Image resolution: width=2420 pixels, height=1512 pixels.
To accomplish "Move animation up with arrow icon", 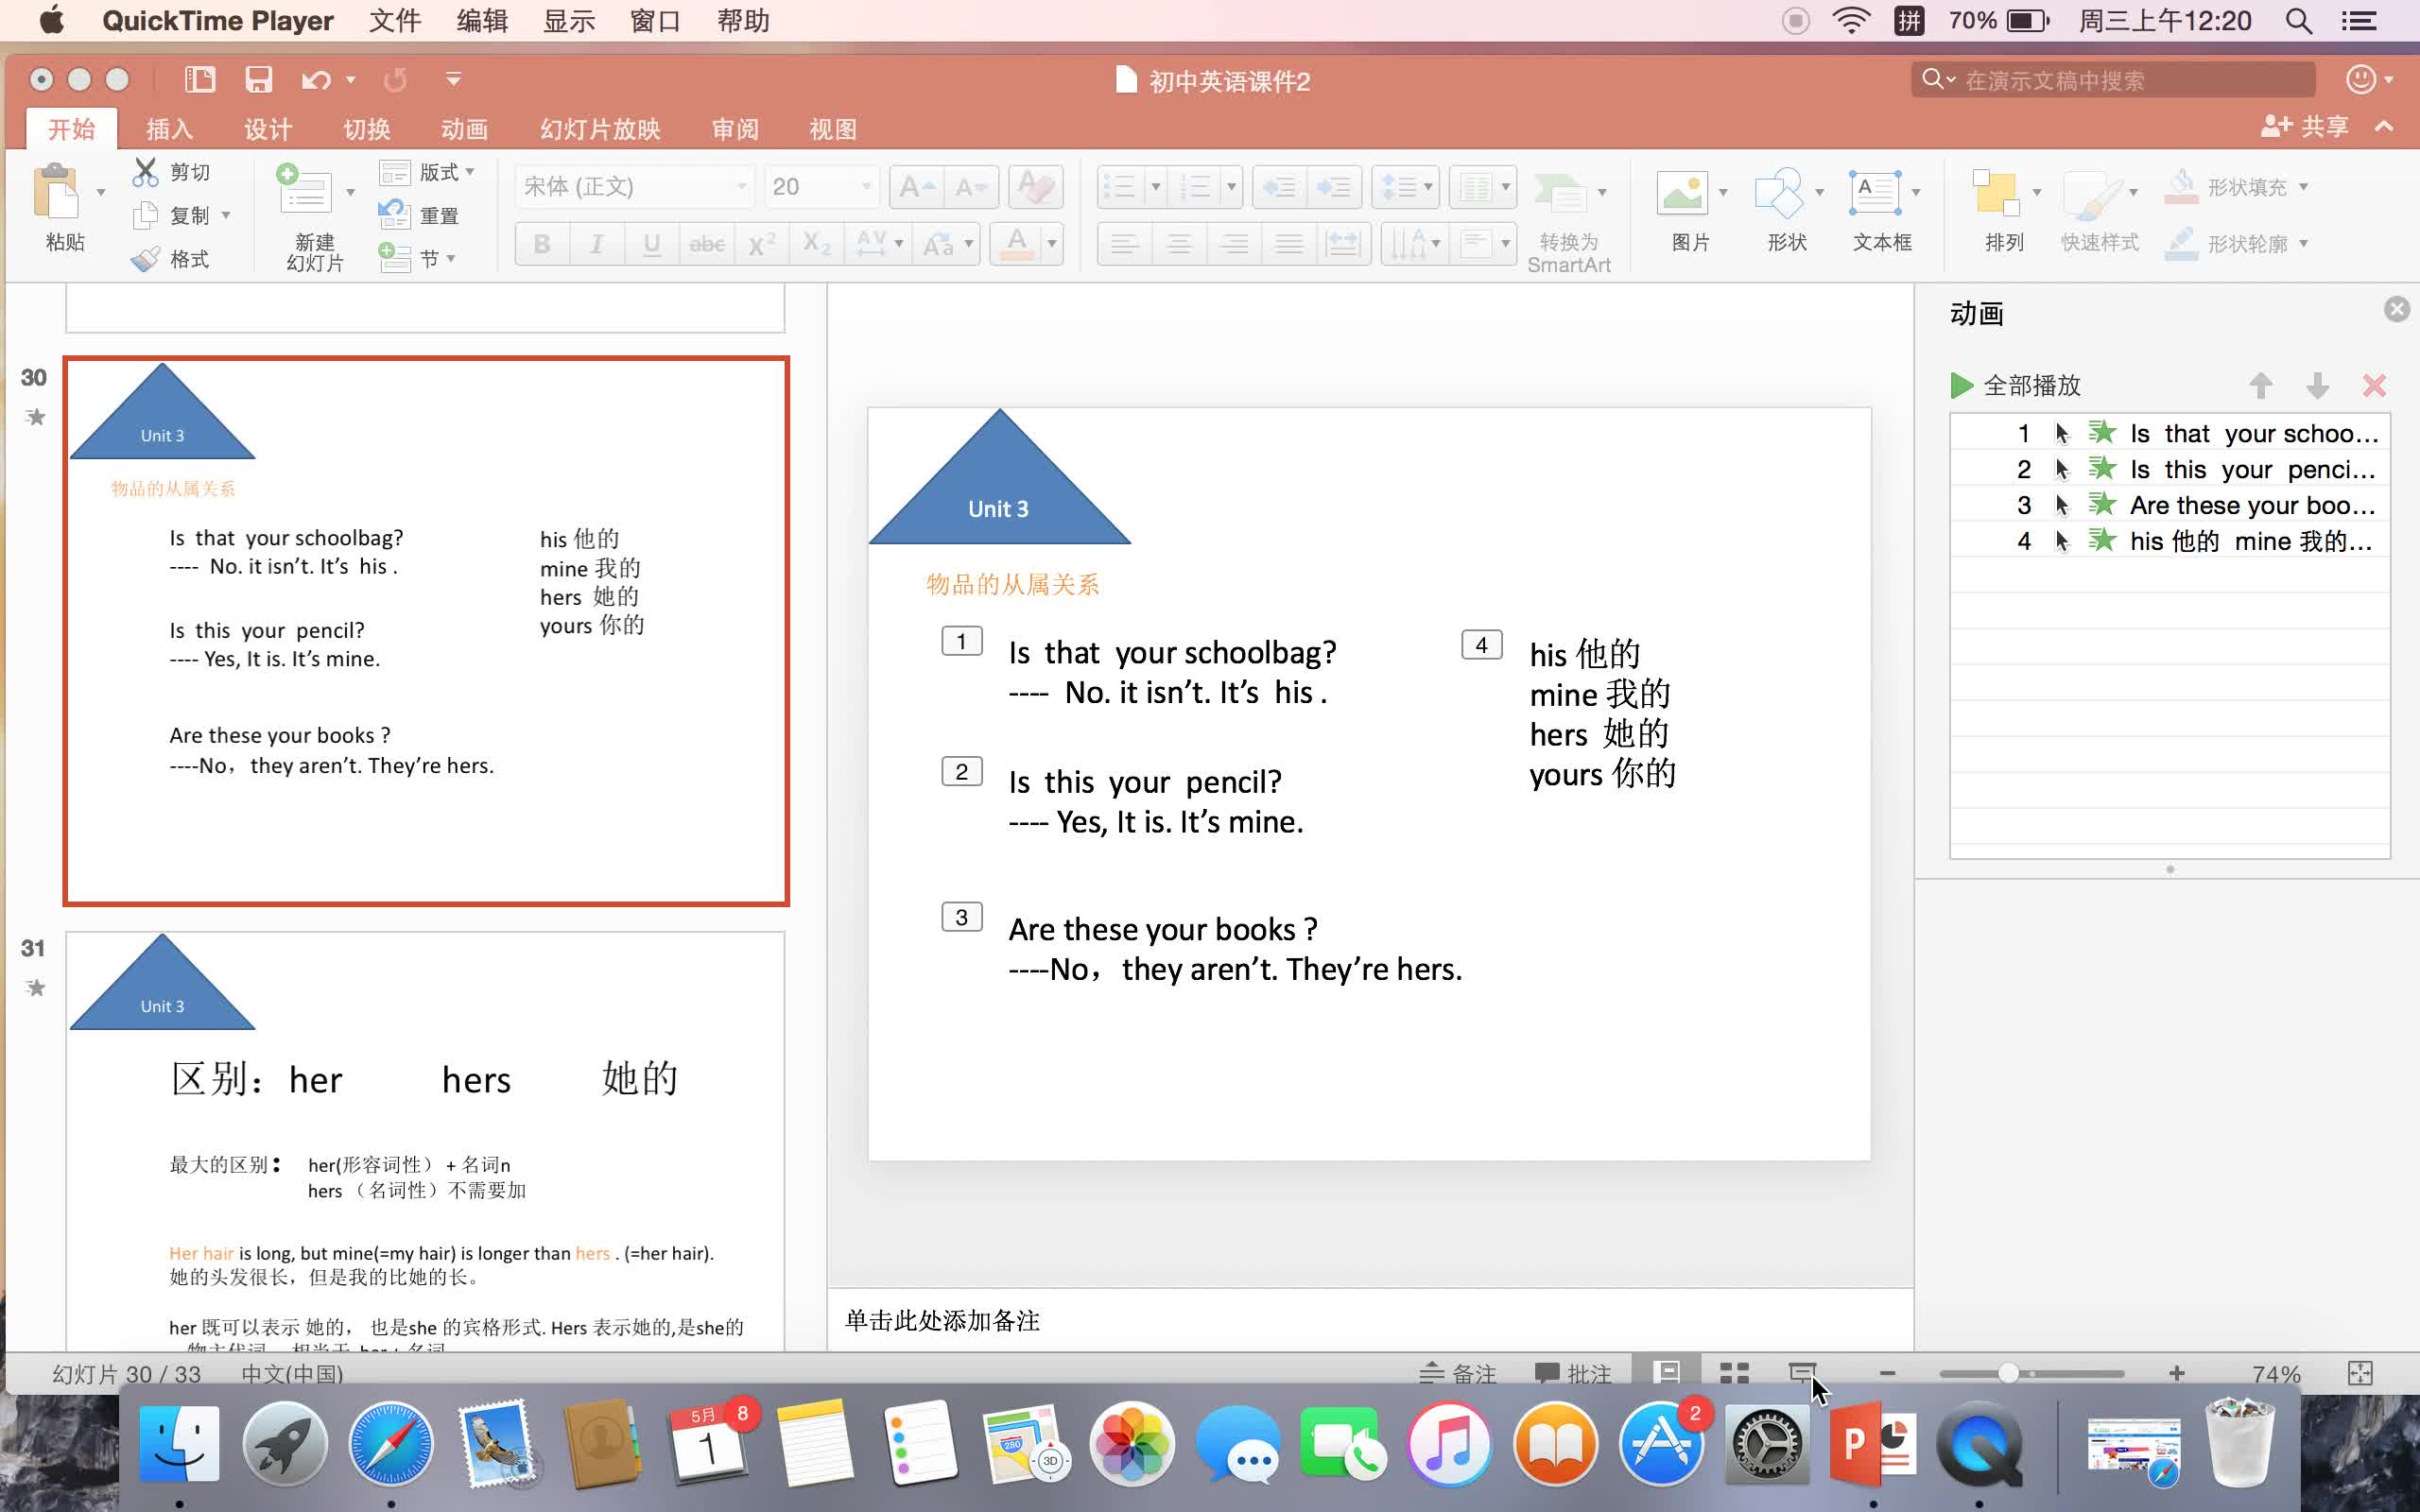I will pyautogui.click(x=2260, y=385).
